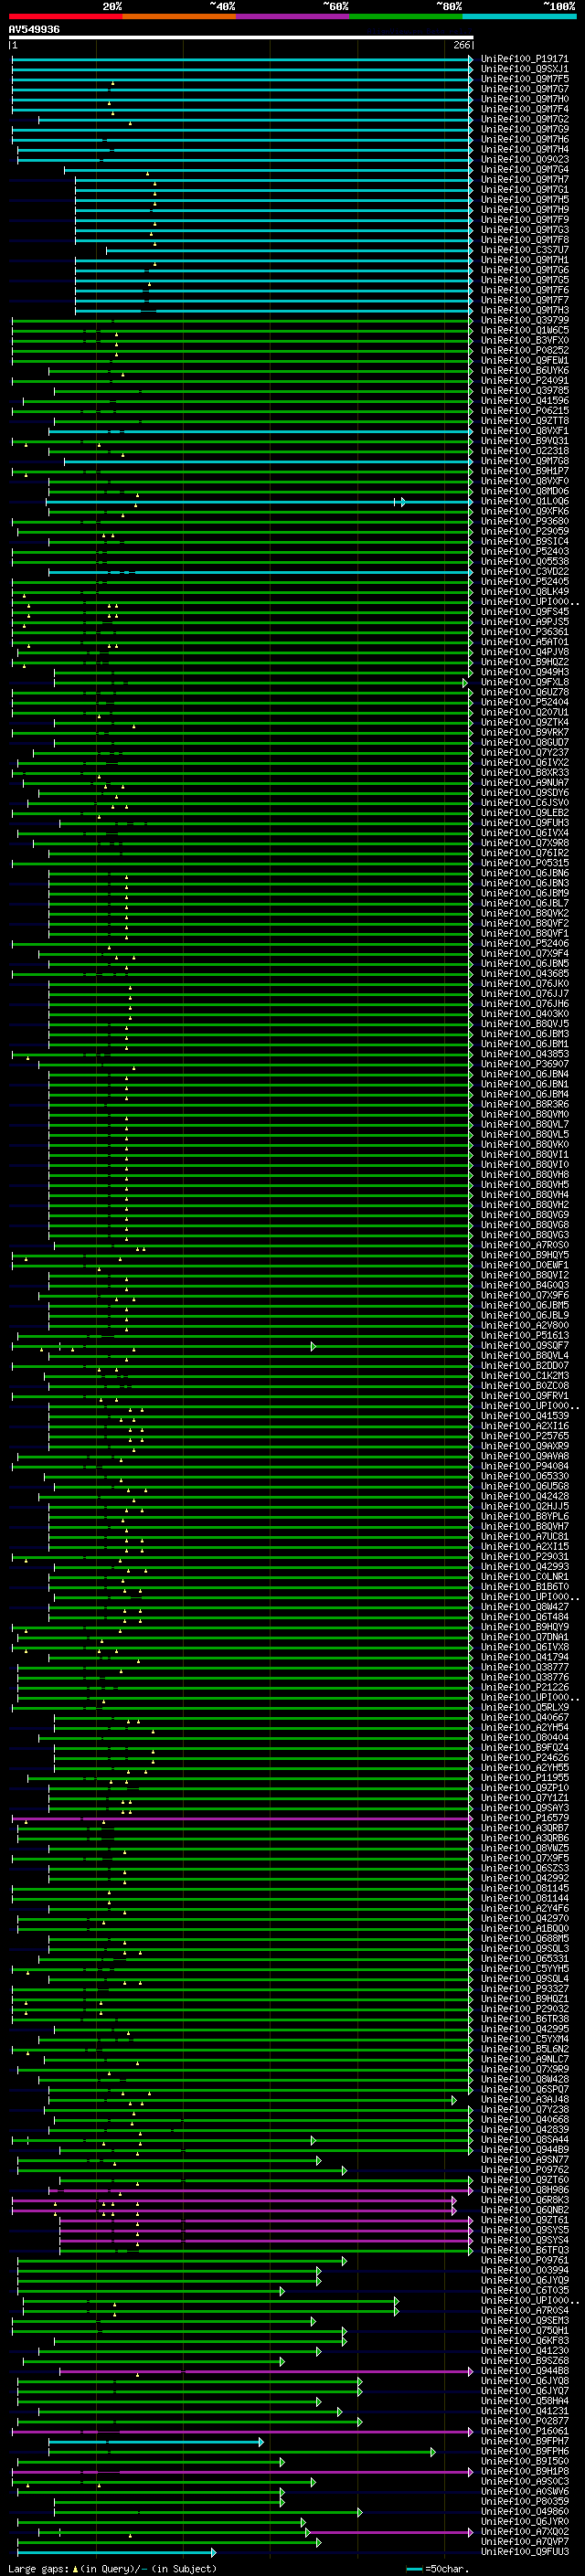Select label UniRef100_P08252
The image size is (585, 2576).
pyautogui.click(x=525, y=351)
